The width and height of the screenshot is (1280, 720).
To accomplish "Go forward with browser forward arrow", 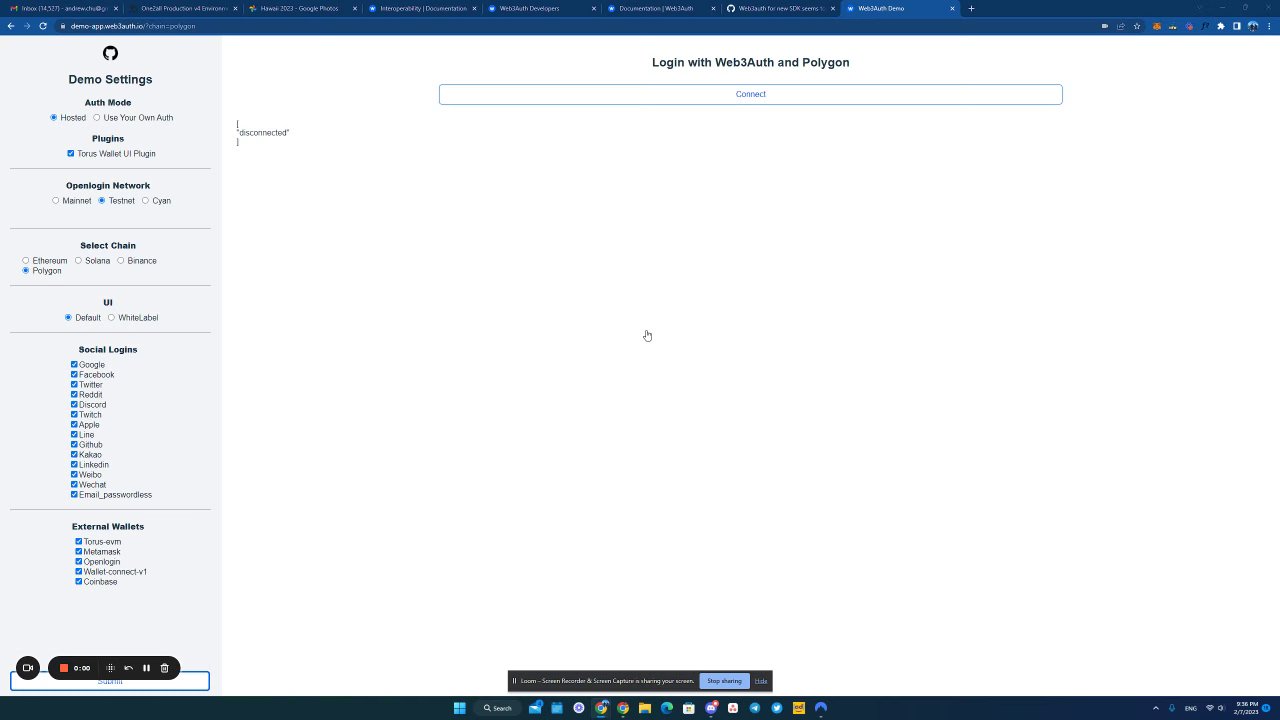I will pyautogui.click(x=27, y=26).
